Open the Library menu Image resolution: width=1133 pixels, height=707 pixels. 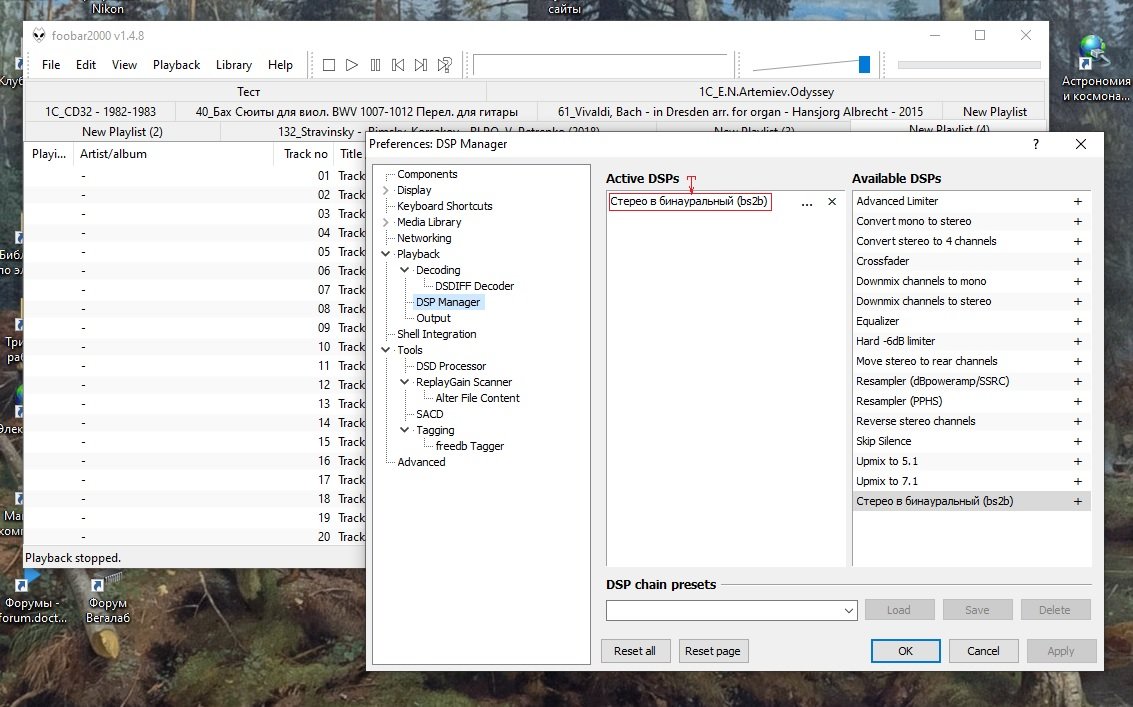coord(234,65)
